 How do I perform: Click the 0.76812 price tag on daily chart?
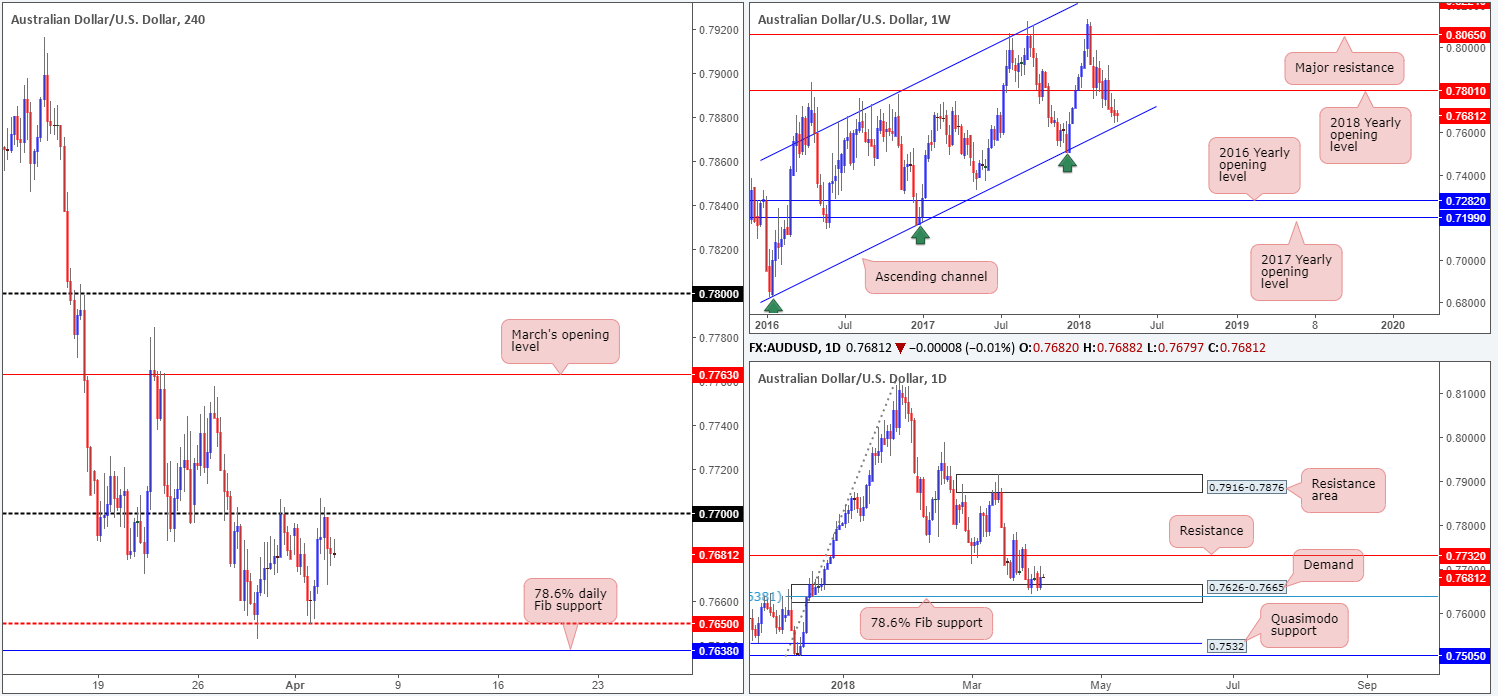pyautogui.click(x=1465, y=577)
